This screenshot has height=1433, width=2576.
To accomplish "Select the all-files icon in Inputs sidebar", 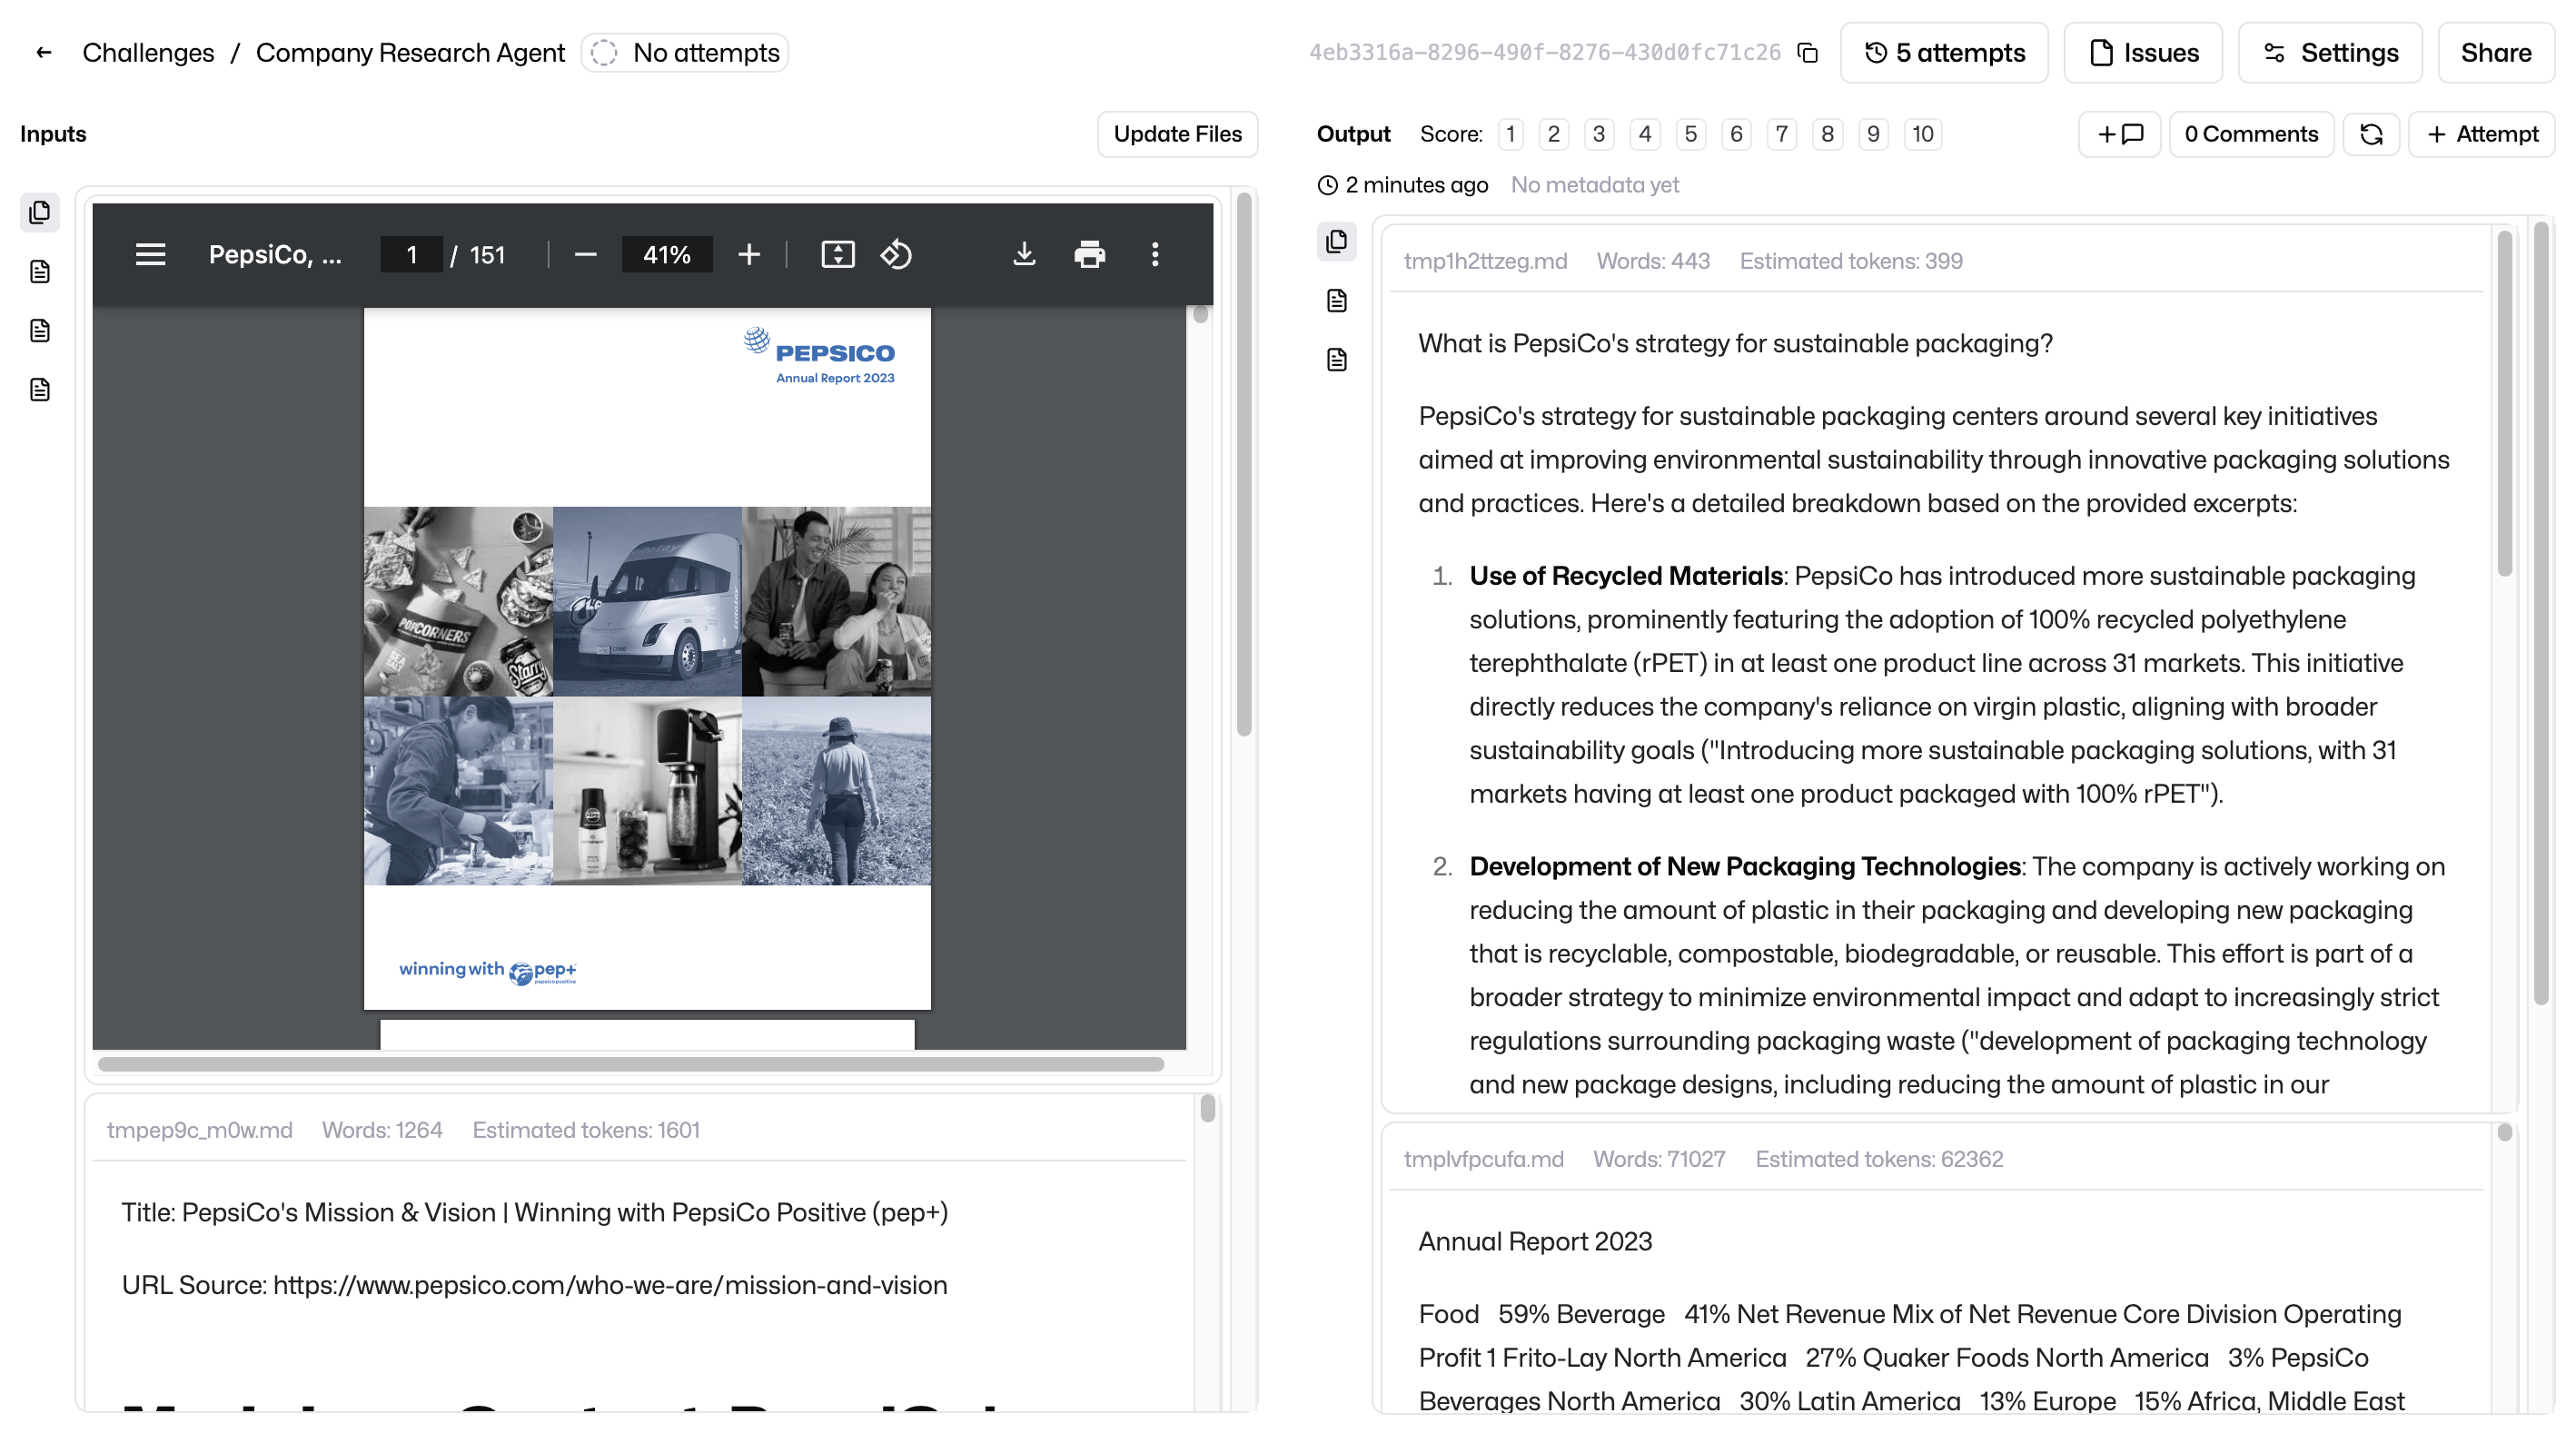I will (x=40, y=212).
